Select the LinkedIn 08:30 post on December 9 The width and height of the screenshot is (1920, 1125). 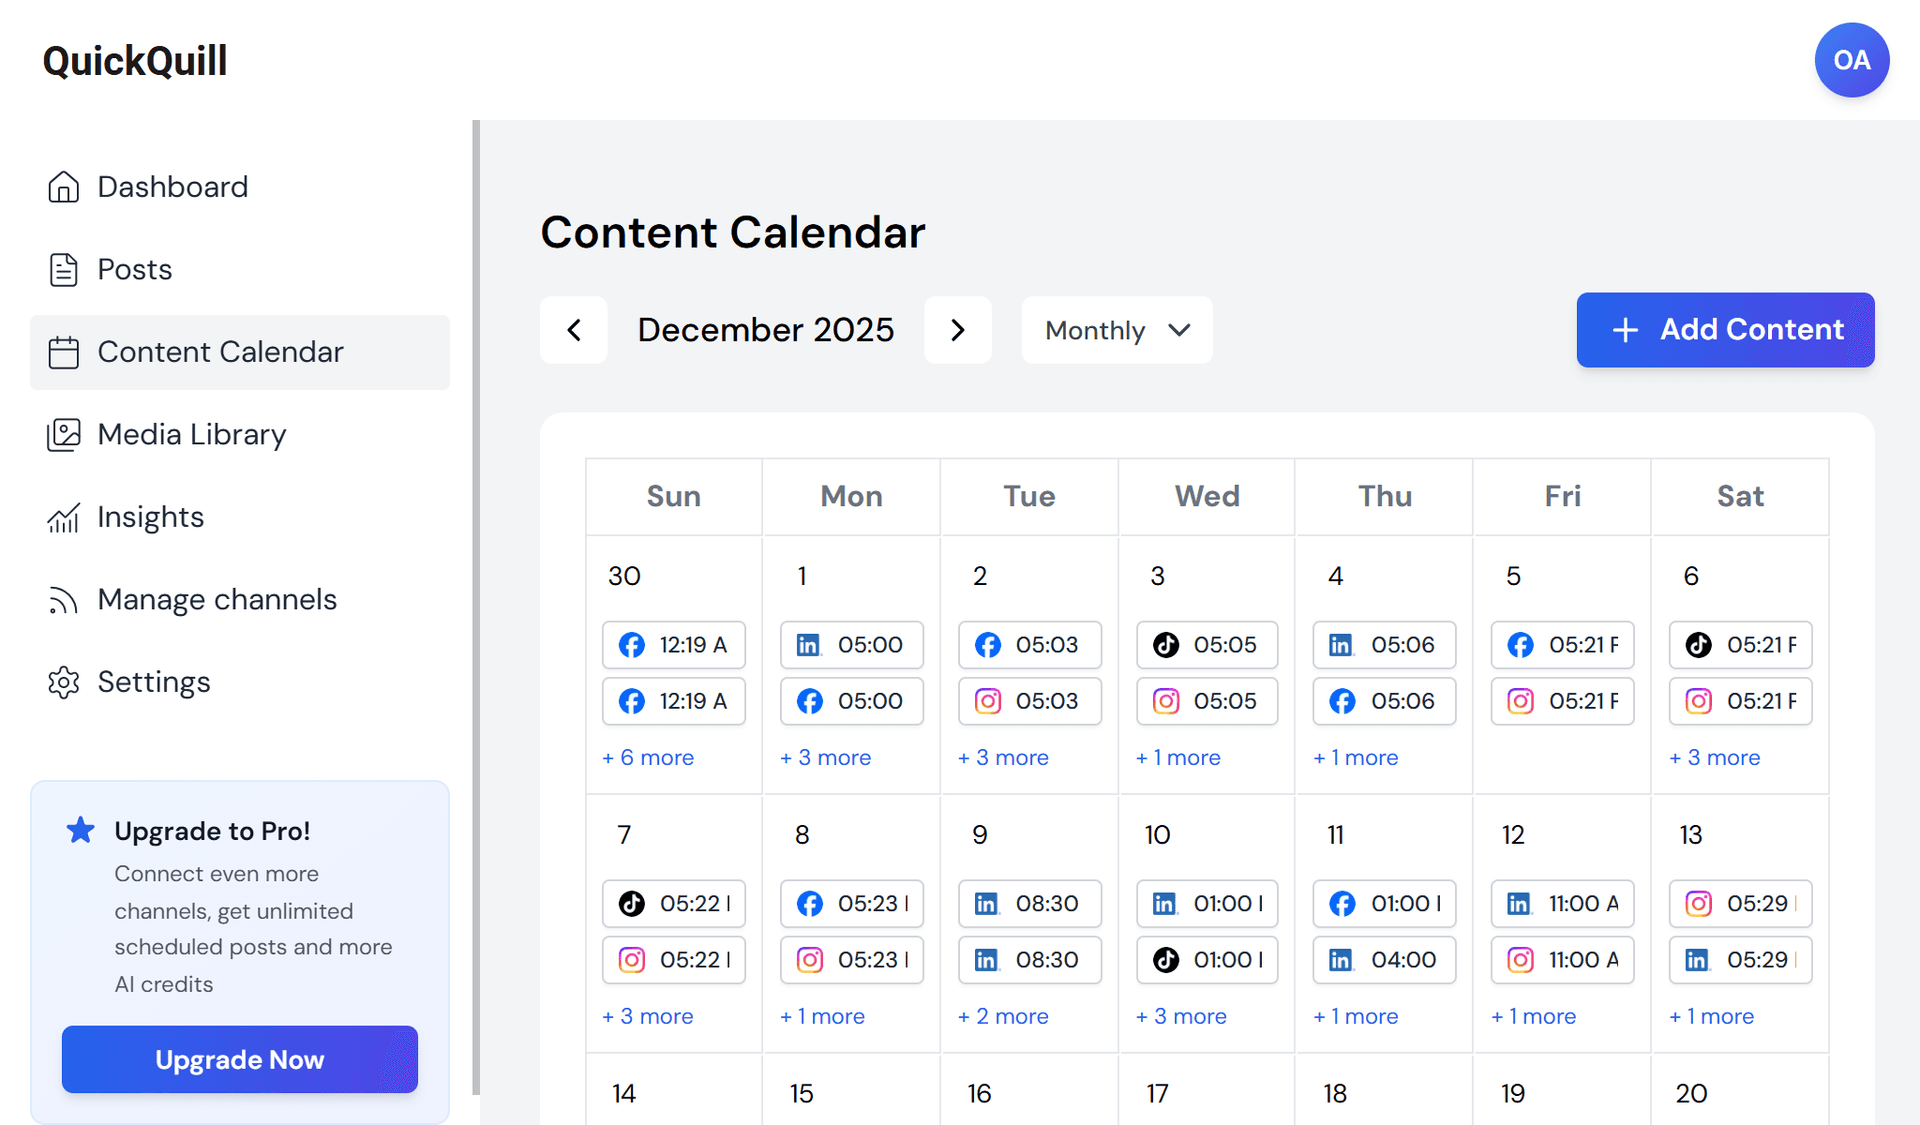click(x=1030, y=904)
